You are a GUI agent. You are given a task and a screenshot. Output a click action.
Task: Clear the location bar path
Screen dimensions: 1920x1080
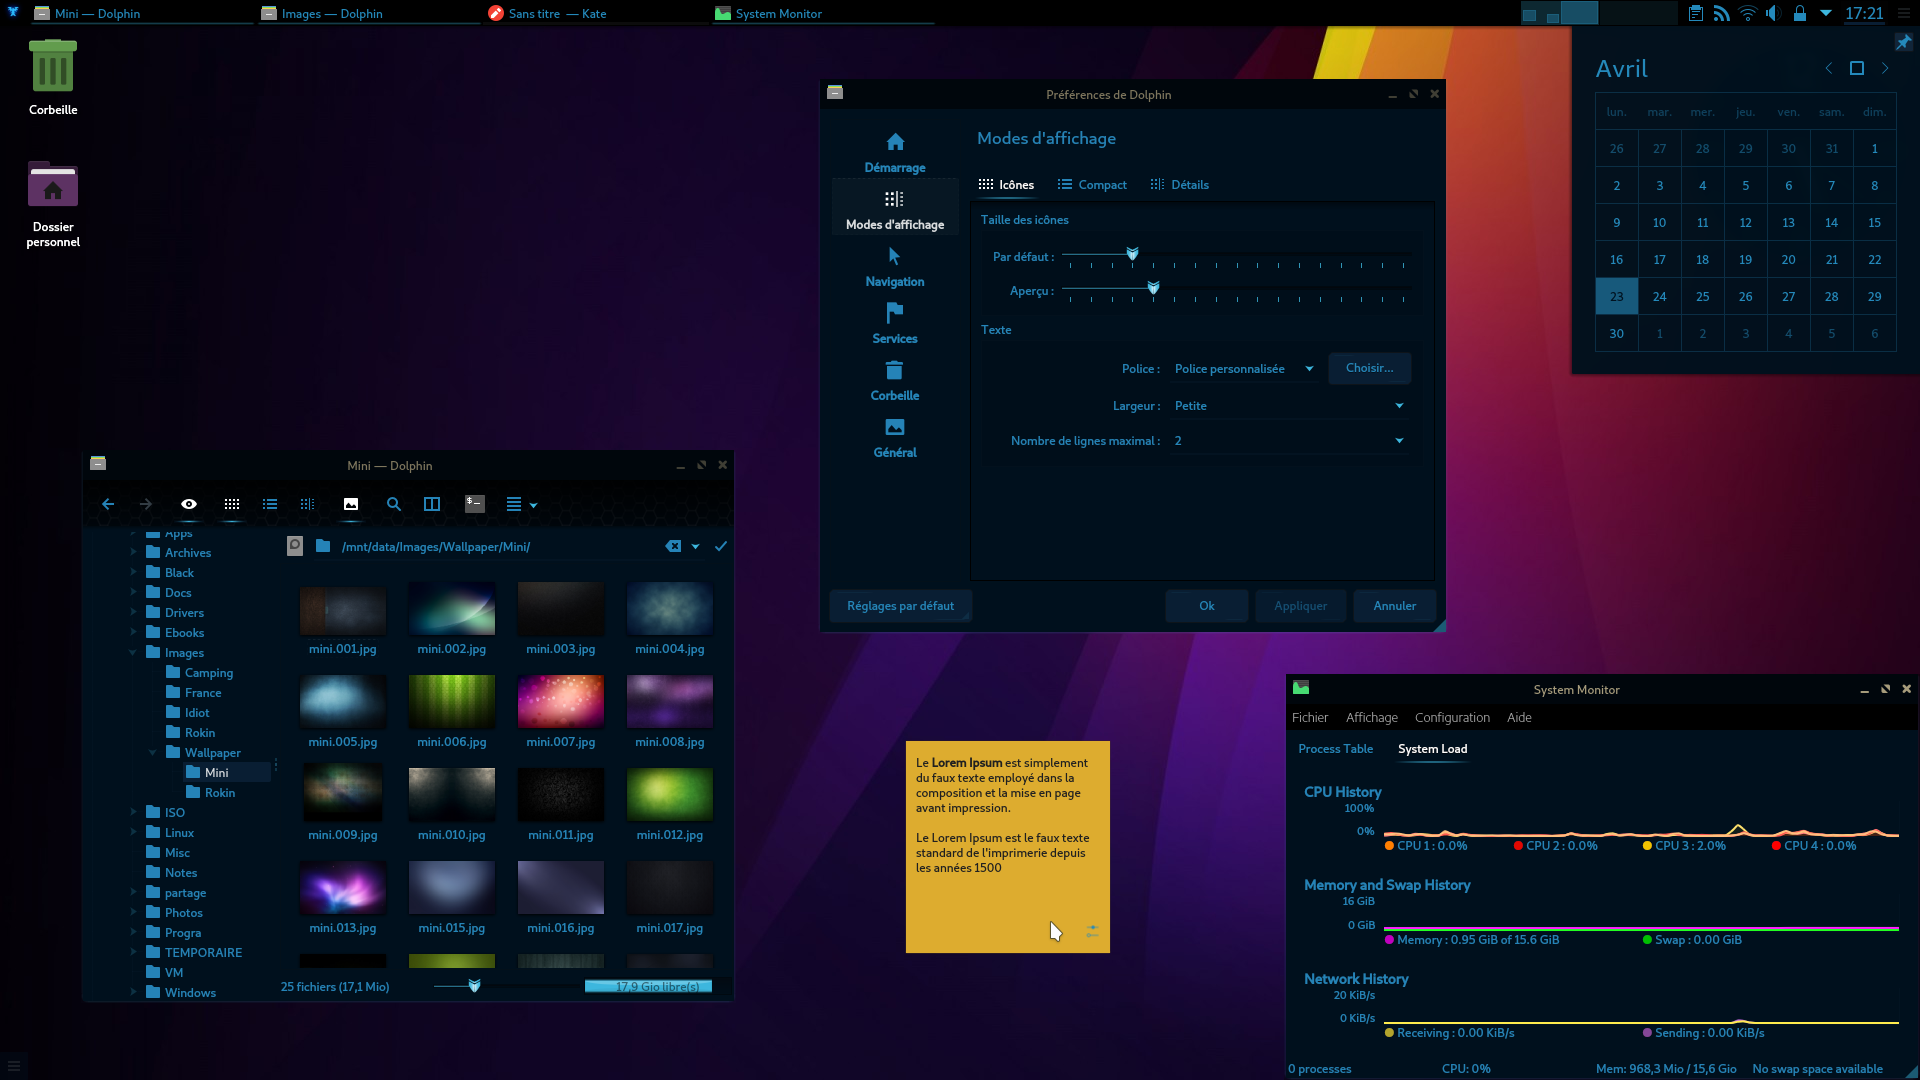click(x=673, y=546)
